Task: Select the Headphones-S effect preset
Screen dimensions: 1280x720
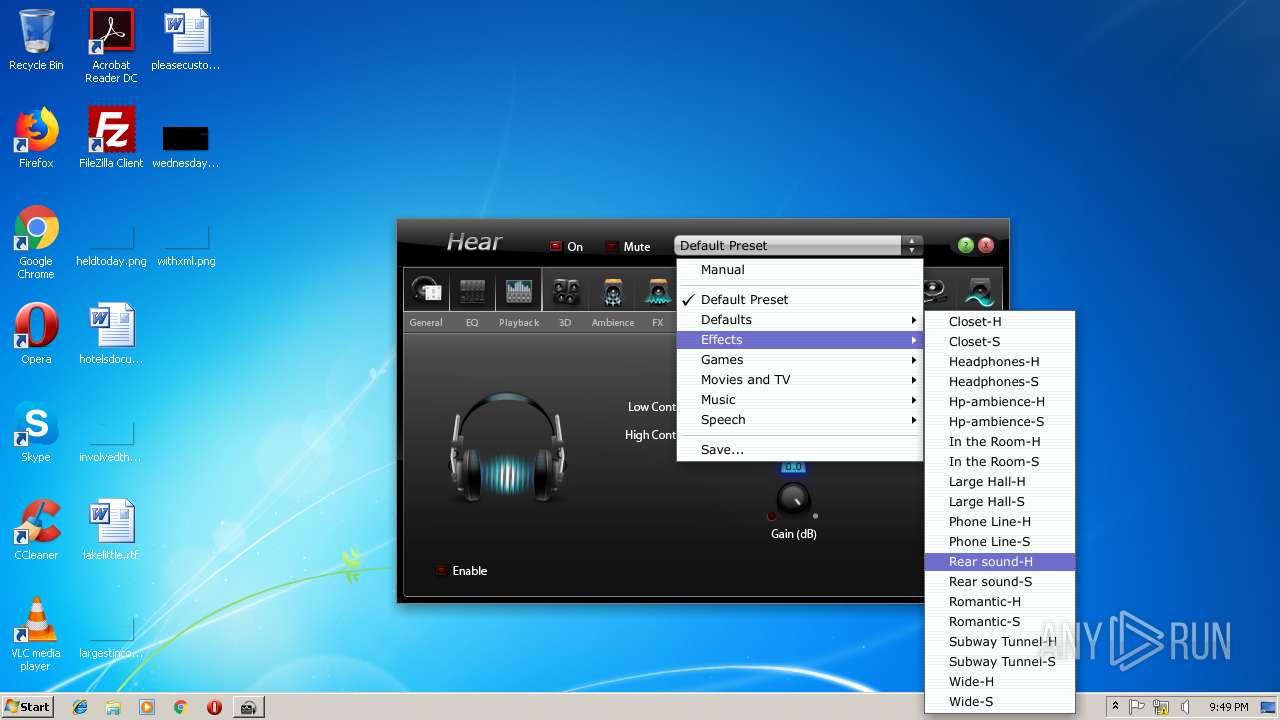Action: pyautogui.click(x=999, y=382)
